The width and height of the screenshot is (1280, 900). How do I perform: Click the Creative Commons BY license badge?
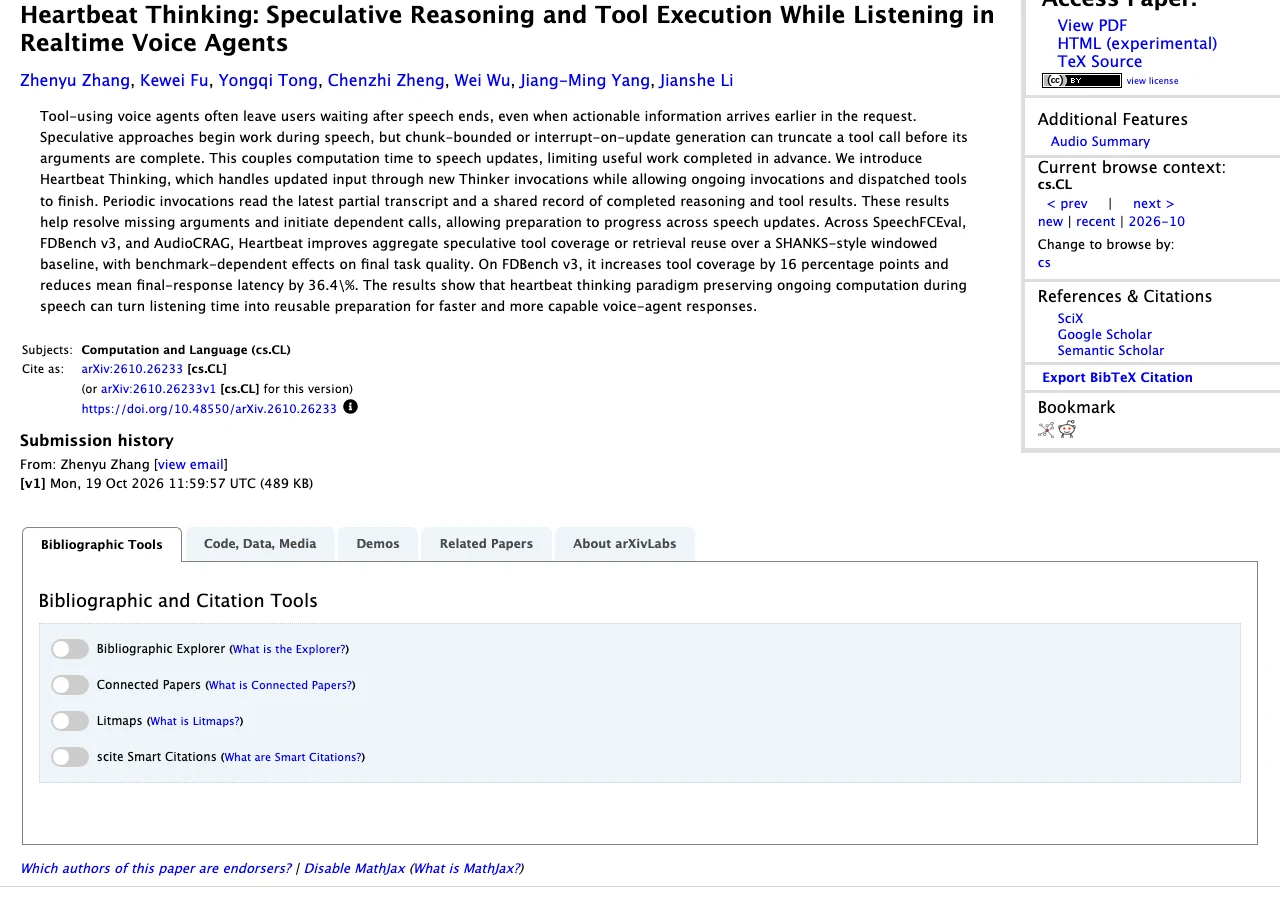[1081, 81]
